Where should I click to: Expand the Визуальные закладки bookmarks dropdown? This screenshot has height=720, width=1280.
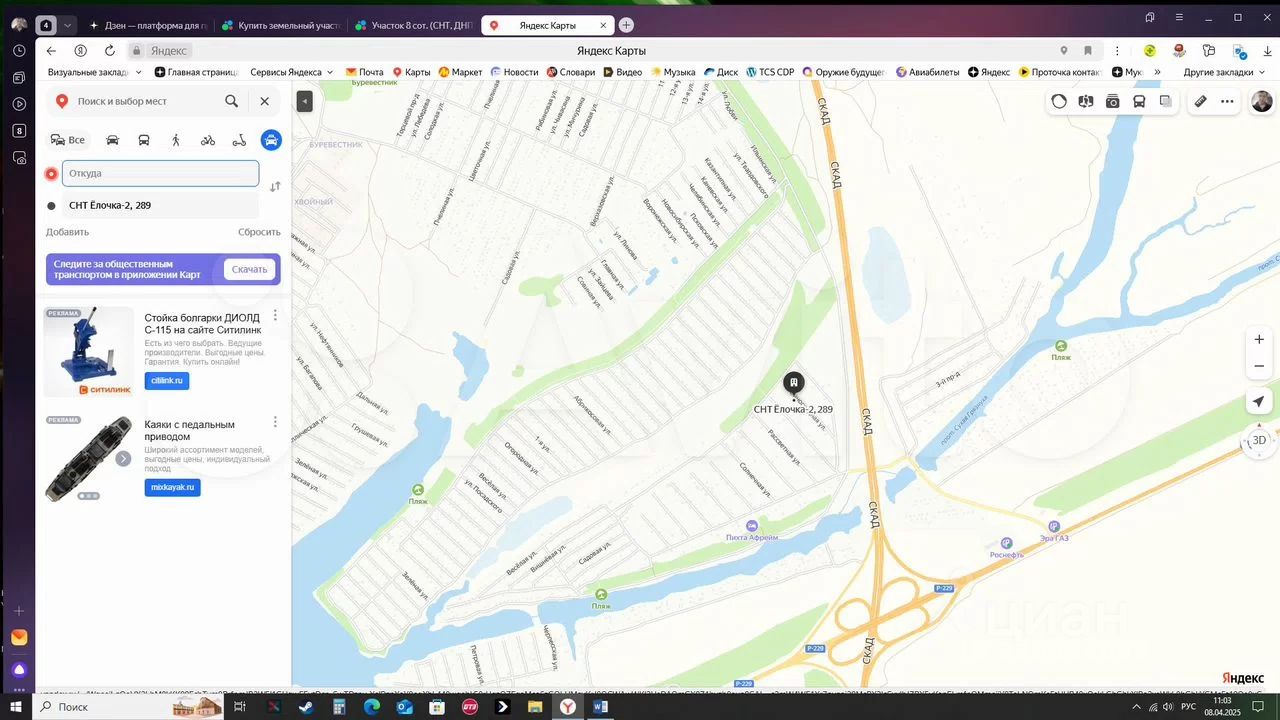click(x=95, y=72)
